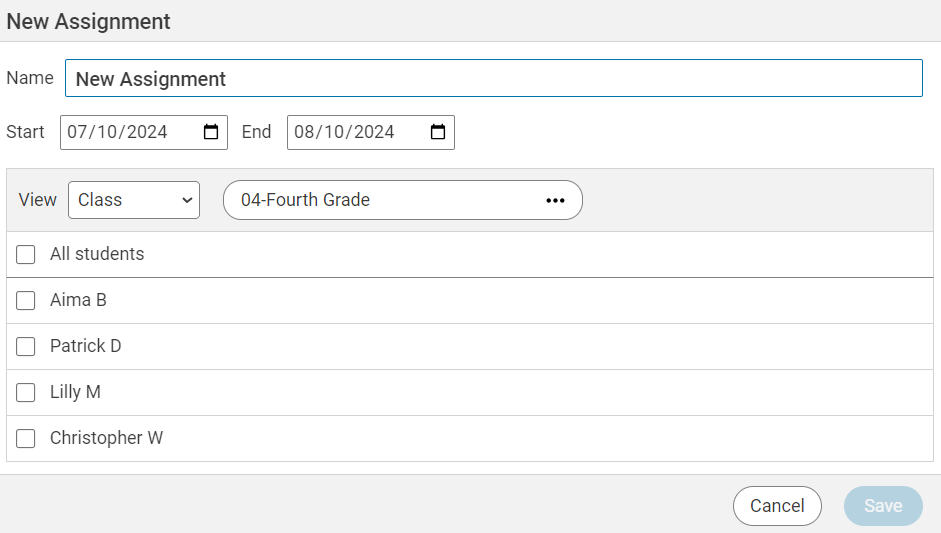Viewport: 941px width, 533px height.
Task: Open the Start date calendar picker icon
Action: pyautogui.click(x=211, y=132)
